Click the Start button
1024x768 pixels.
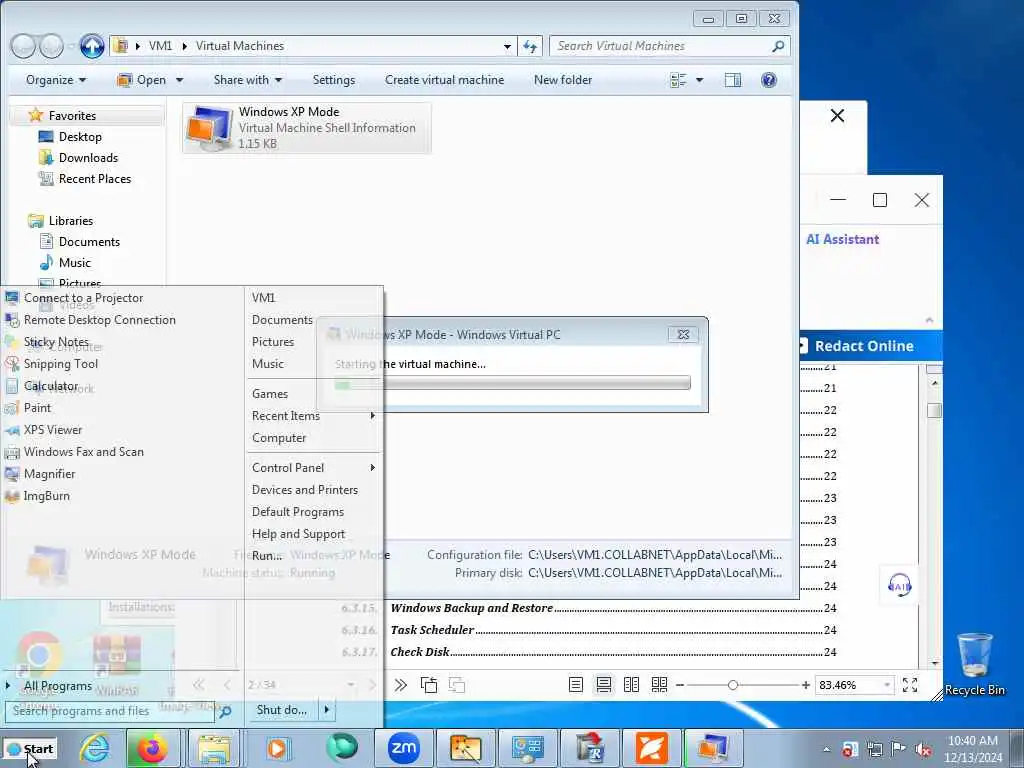[x=30, y=749]
